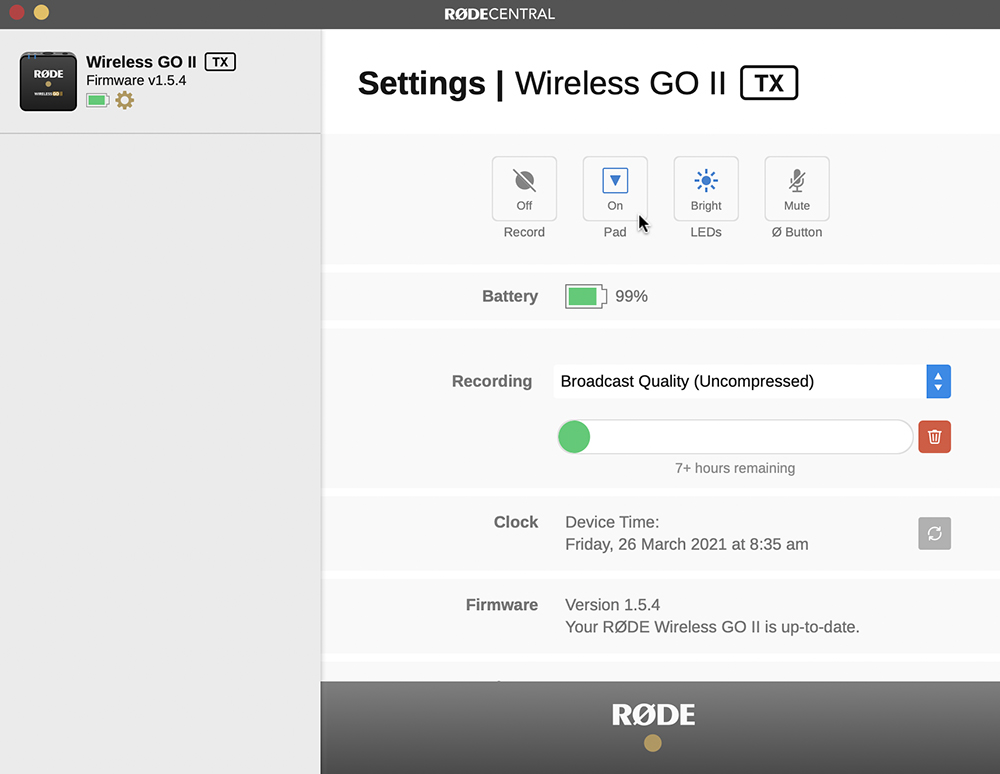Click the dropdown arrows beside Broadcast Quality
This screenshot has width=1000, height=774.
tap(938, 381)
